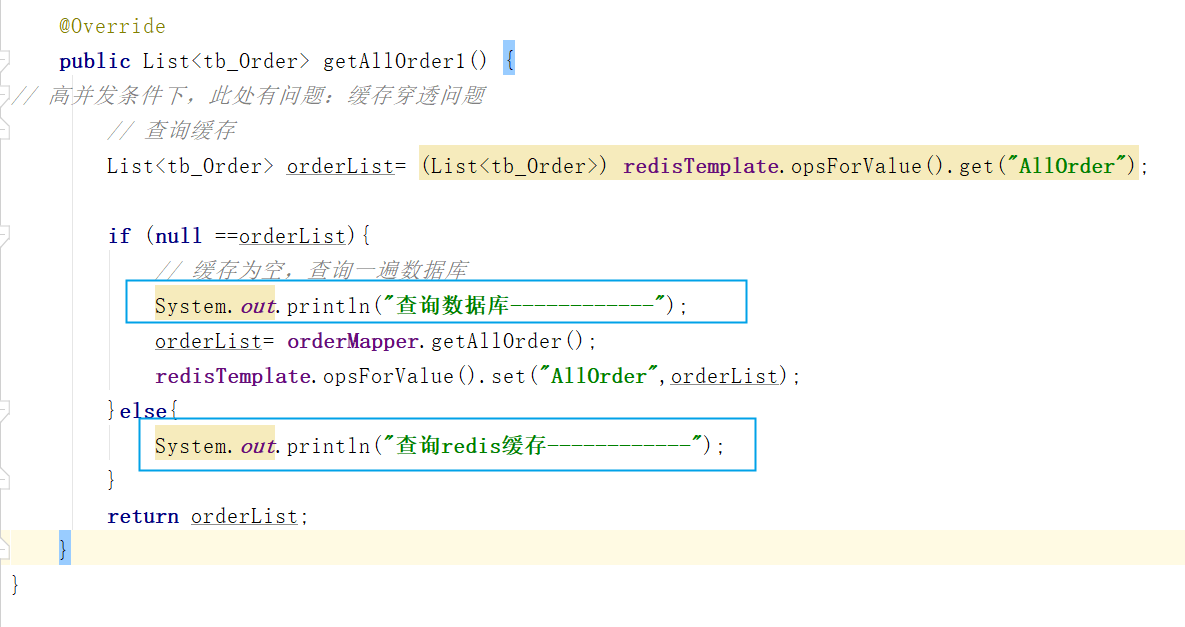1185x627 pixels.
Task: Click the null keyword in the if condition
Action: [x=178, y=236]
